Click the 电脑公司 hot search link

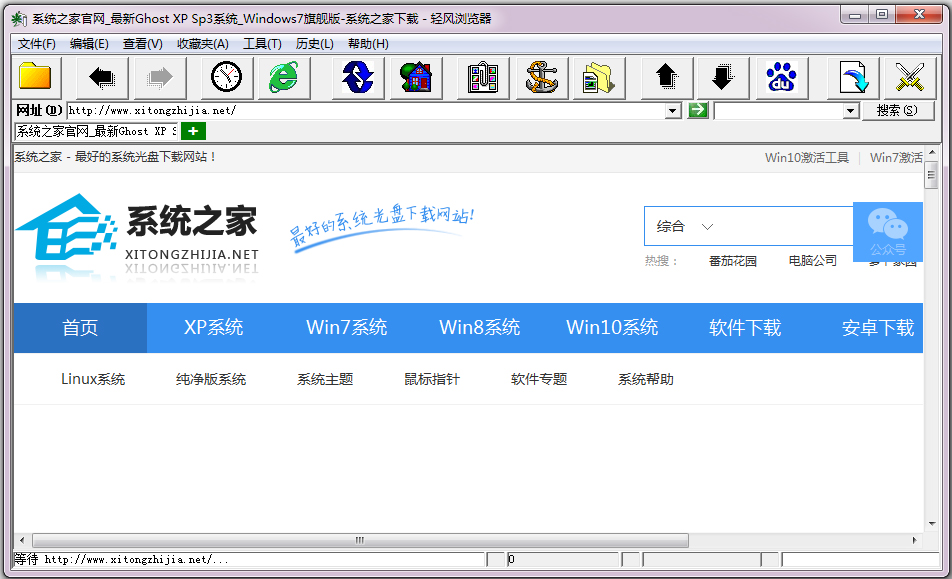[x=812, y=261]
